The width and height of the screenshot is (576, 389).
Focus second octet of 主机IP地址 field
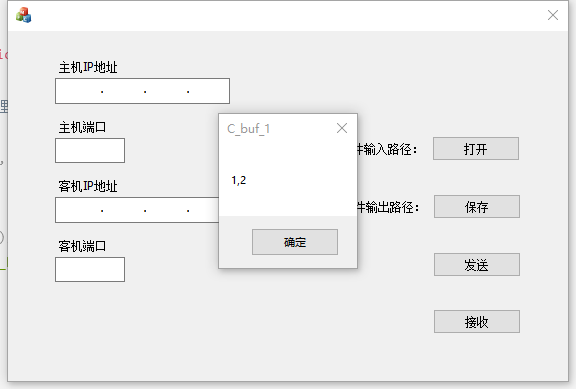pos(123,91)
